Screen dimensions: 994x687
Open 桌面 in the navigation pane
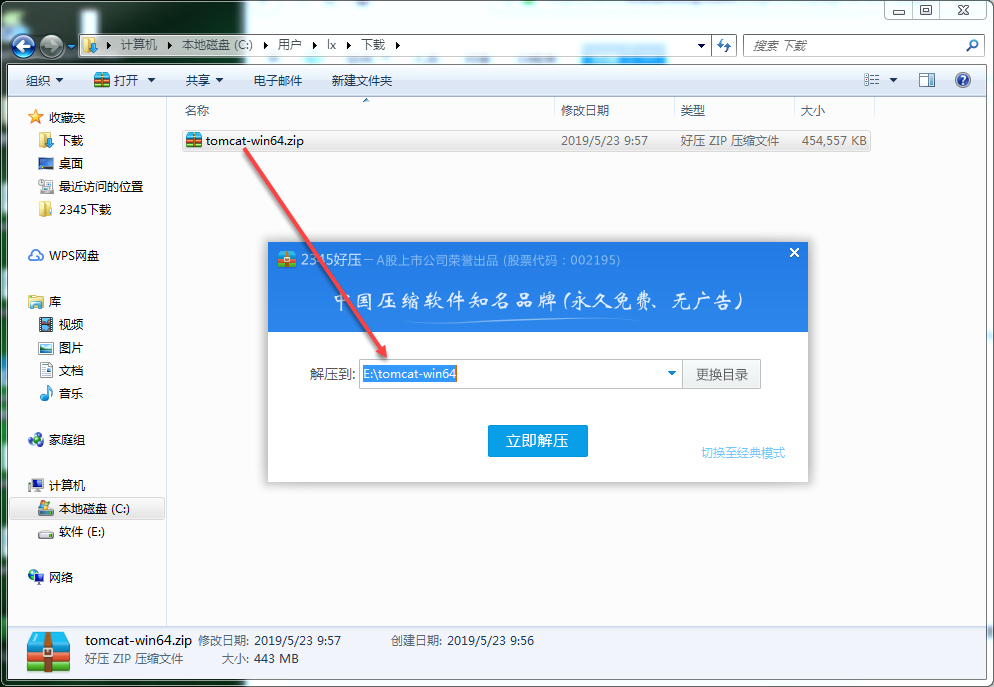(x=71, y=164)
